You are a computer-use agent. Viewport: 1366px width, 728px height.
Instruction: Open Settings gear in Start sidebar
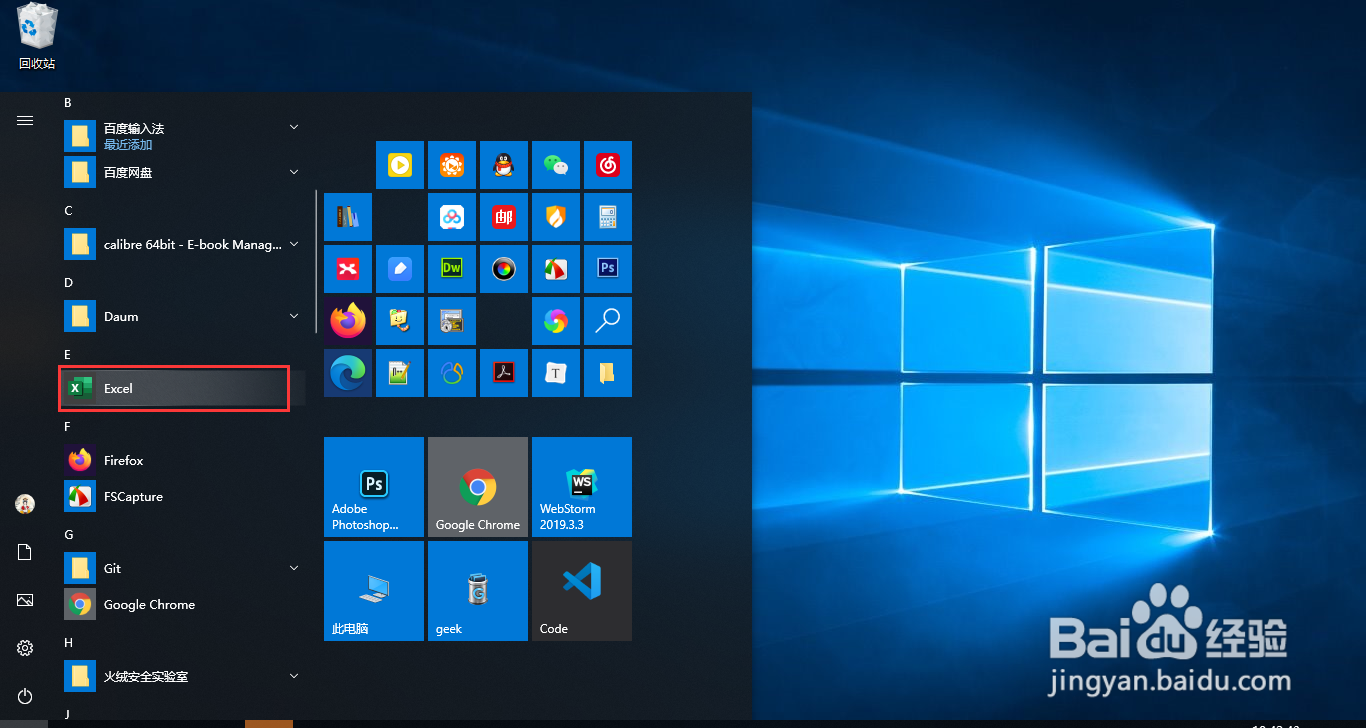tap(25, 648)
